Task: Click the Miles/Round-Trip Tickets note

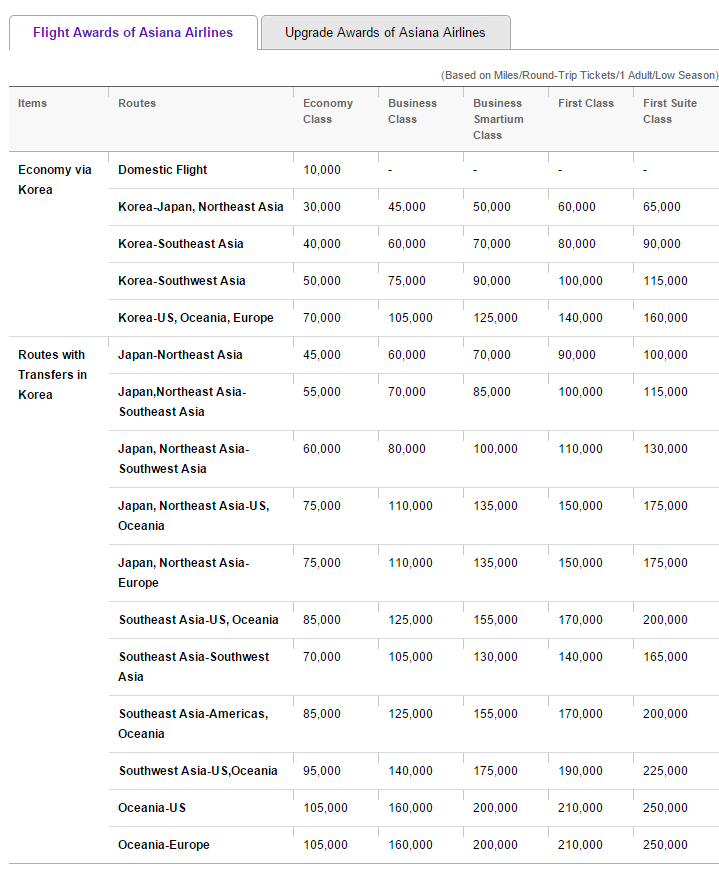Action: (x=579, y=75)
